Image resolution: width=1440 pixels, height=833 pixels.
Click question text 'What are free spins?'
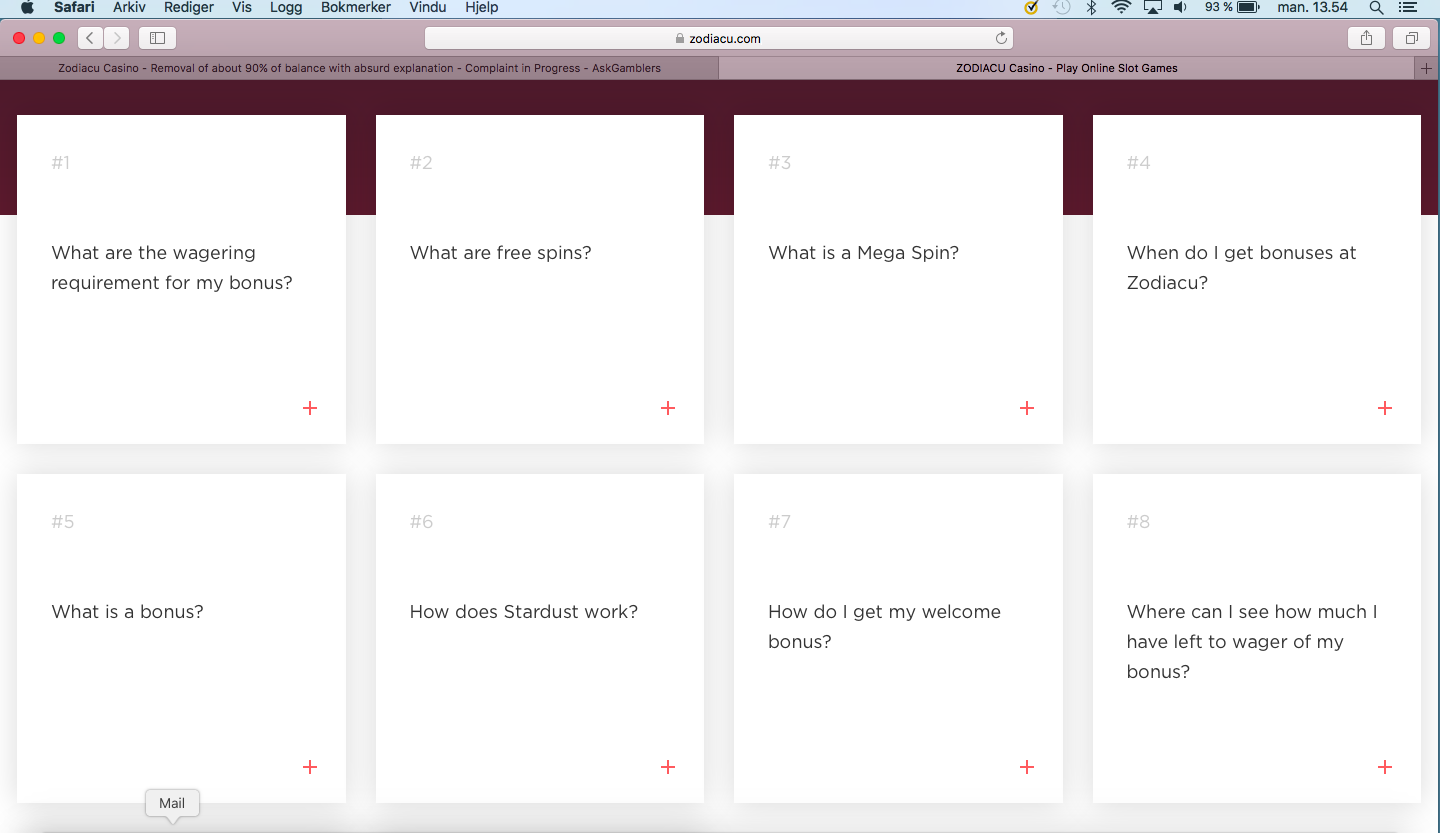click(501, 253)
